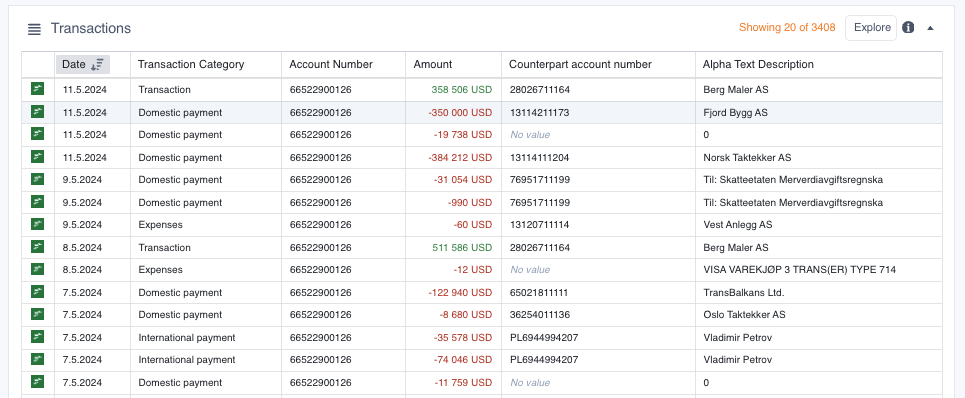Screen dimensions: 965x398
Task: Click the green icon on the Fjord Bygg AS row
Action: tap(38, 112)
